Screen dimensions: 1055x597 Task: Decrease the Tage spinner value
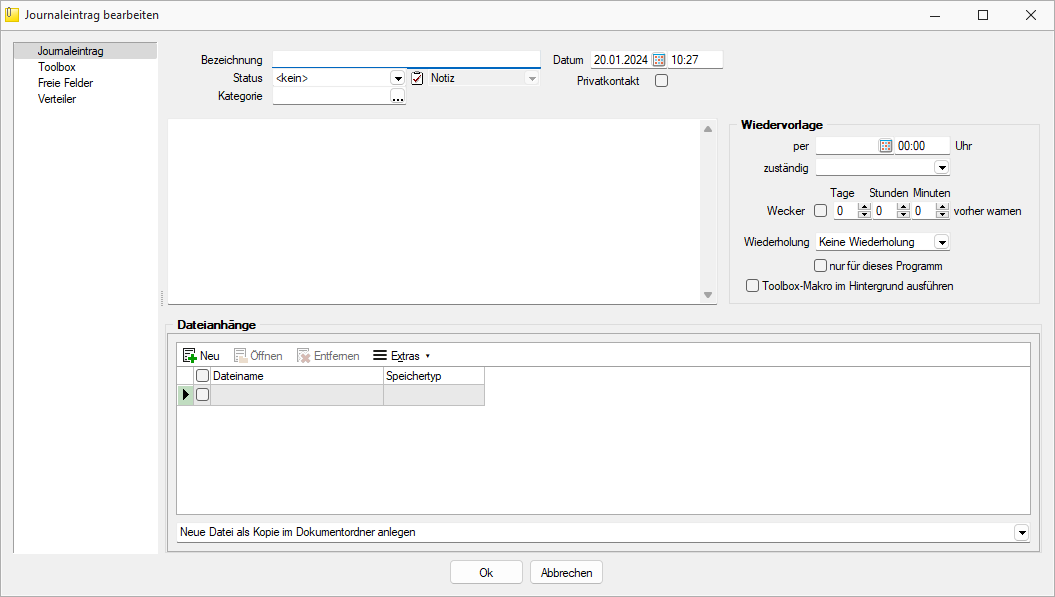click(x=865, y=215)
